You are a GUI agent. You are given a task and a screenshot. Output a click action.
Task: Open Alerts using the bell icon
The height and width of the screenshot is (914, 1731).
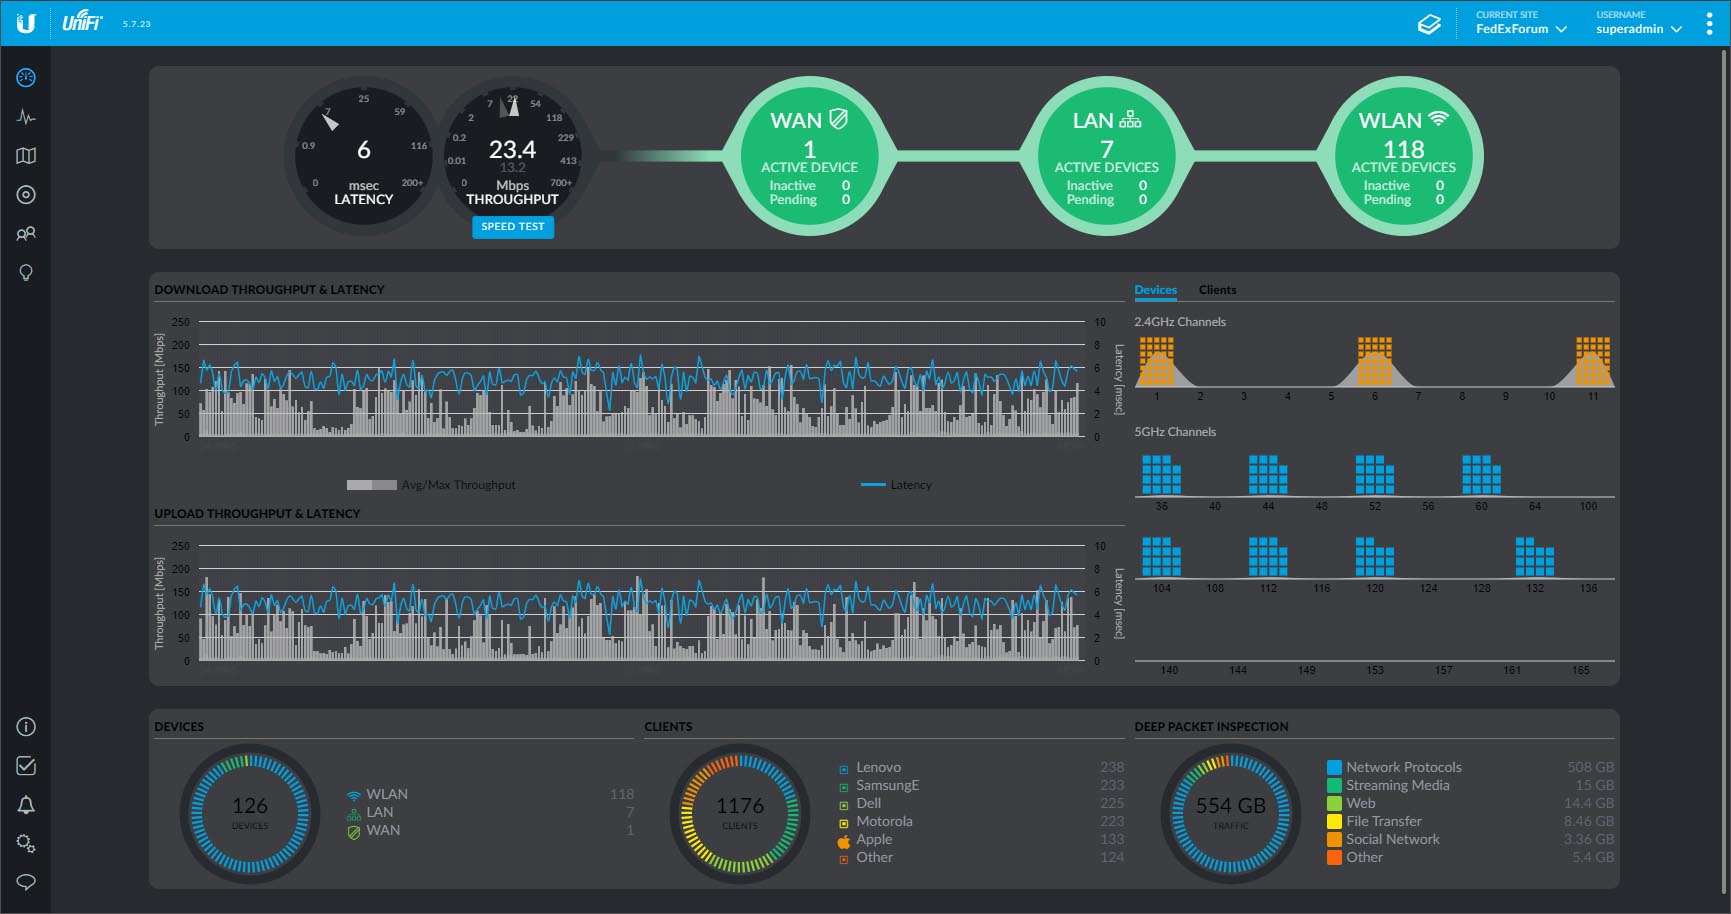click(x=27, y=805)
